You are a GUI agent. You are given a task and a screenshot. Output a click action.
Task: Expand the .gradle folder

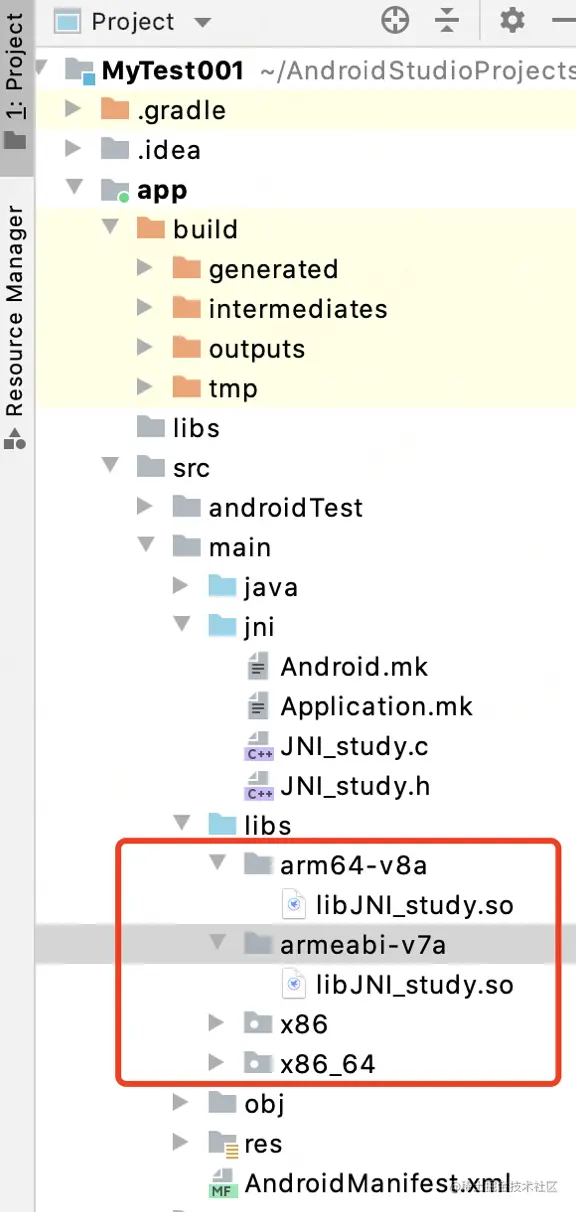coord(73,110)
